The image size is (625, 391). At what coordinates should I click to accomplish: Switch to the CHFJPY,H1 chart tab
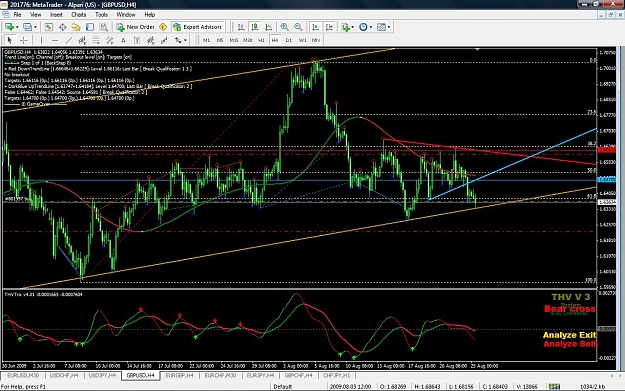(x=337, y=375)
